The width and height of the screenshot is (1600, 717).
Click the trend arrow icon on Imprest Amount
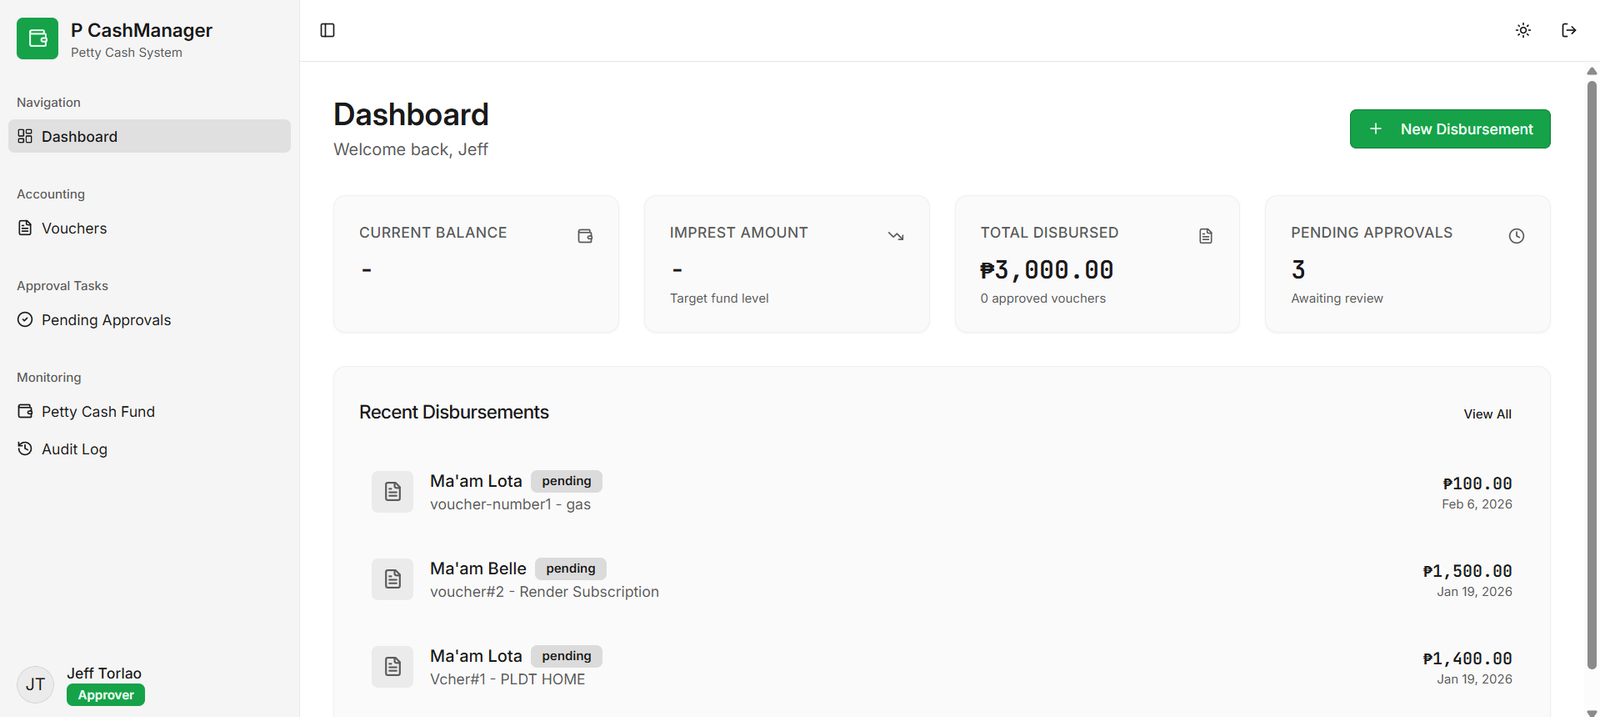(x=896, y=236)
